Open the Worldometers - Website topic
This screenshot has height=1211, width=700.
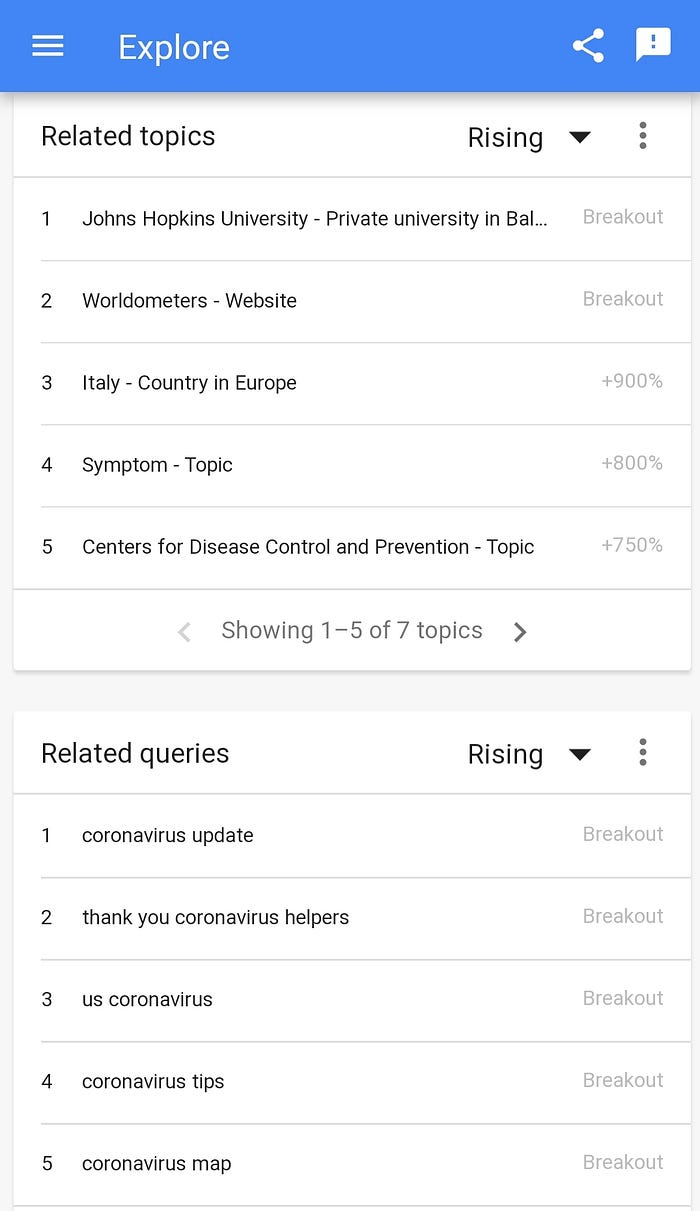189,301
